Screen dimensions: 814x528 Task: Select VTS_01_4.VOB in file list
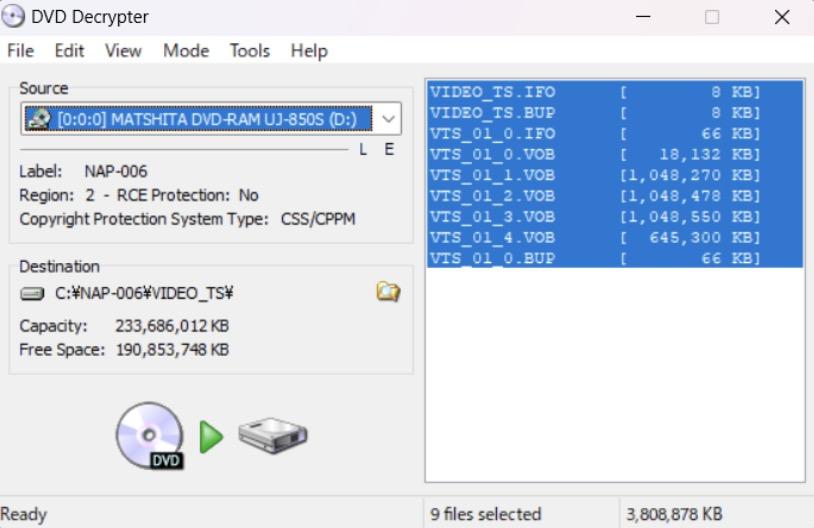pyautogui.click(x=615, y=237)
